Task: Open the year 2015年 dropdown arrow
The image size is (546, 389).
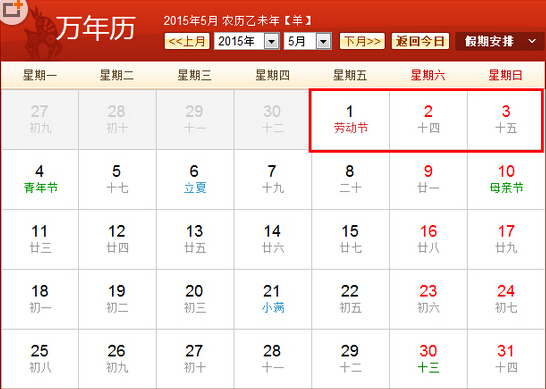Action: 271,41
